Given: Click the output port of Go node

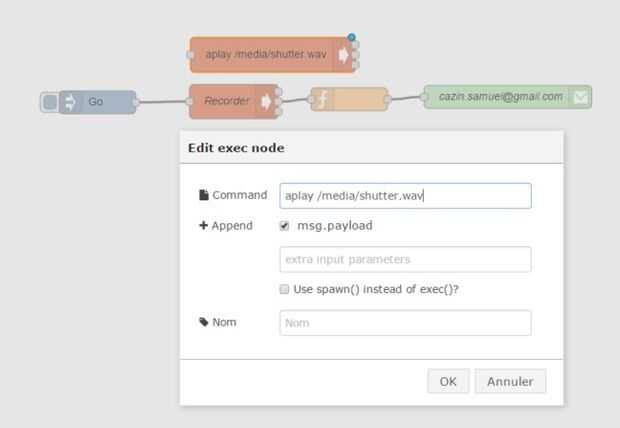Looking at the screenshot, I should [x=136, y=102].
